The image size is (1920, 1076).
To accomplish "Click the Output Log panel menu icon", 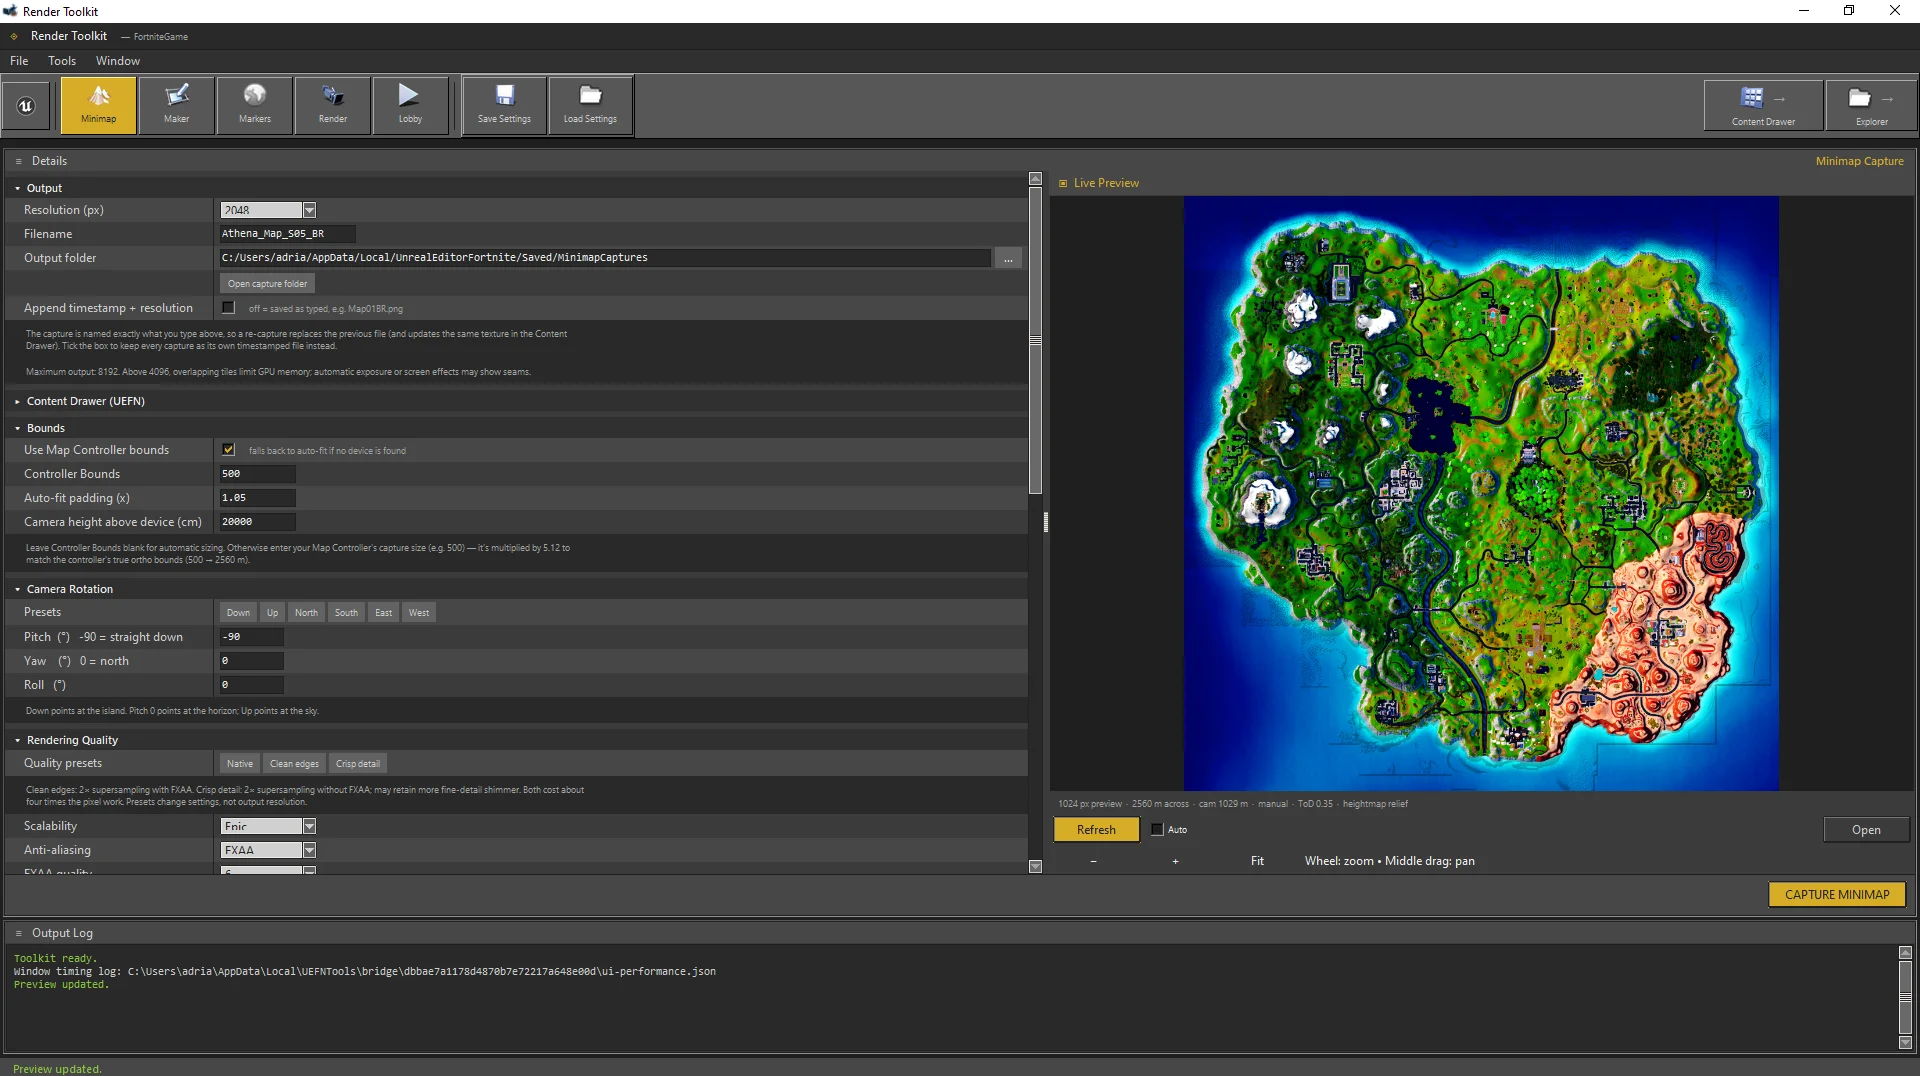I will pos(18,933).
